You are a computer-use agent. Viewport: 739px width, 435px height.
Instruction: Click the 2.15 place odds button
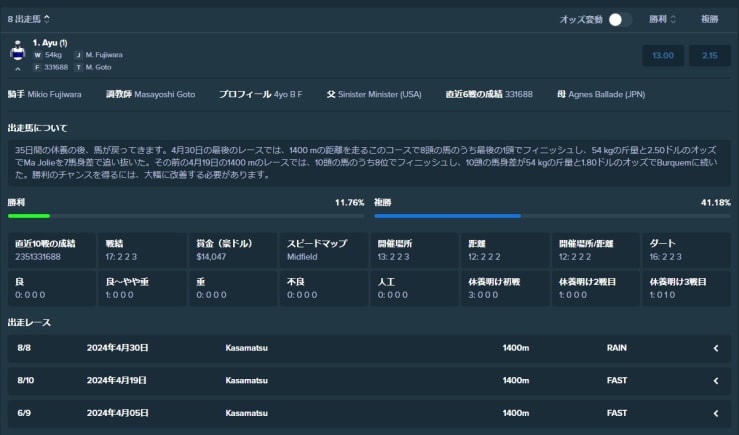tap(709, 56)
